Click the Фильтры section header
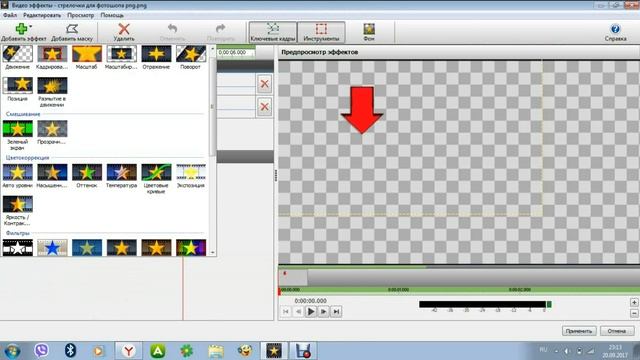 [x=18, y=233]
